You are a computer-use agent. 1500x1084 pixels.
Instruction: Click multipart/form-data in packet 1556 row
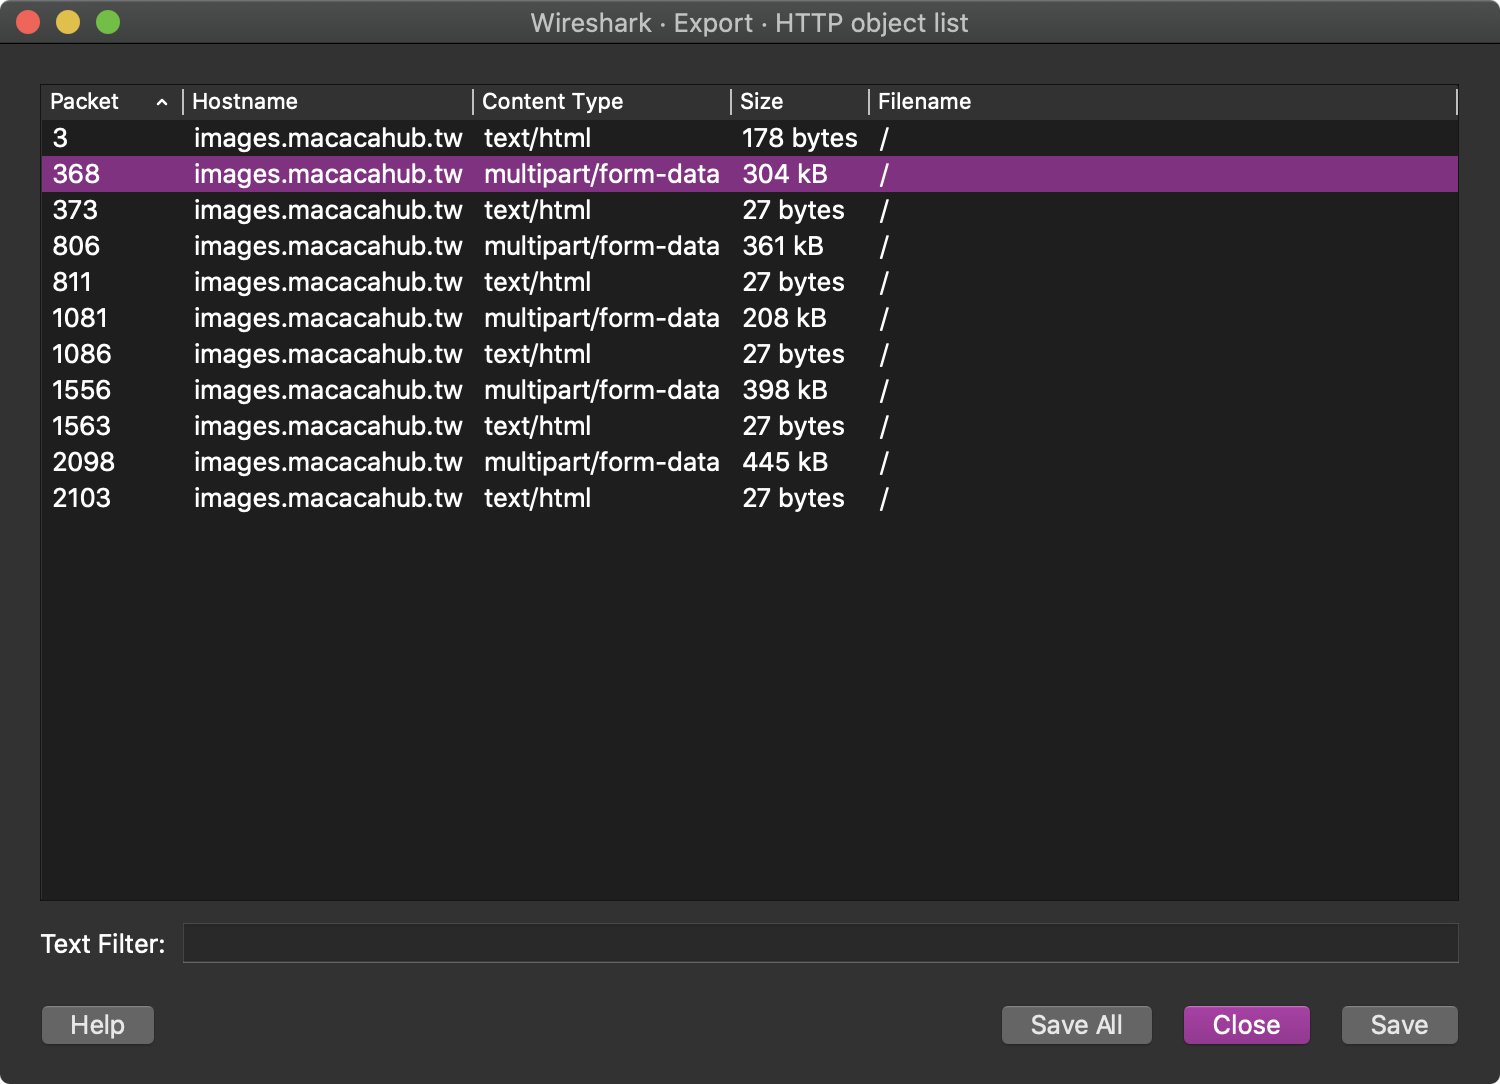point(601,390)
